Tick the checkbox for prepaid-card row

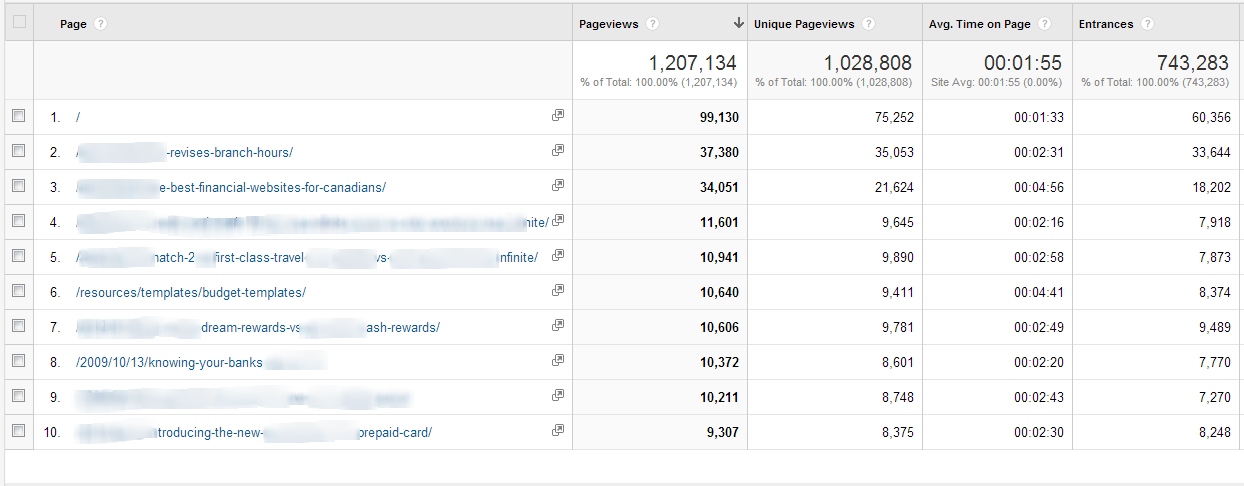coord(18,431)
